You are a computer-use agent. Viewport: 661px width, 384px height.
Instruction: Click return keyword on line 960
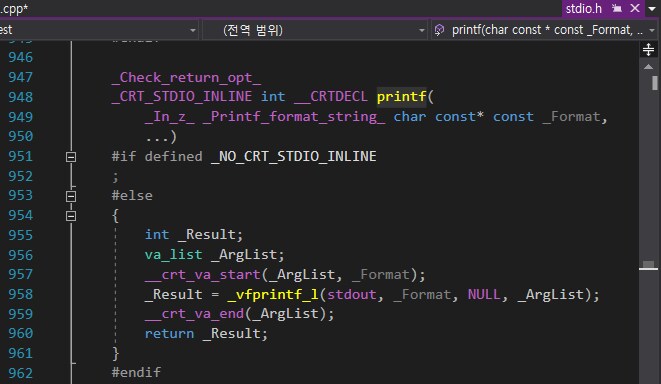coord(169,333)
